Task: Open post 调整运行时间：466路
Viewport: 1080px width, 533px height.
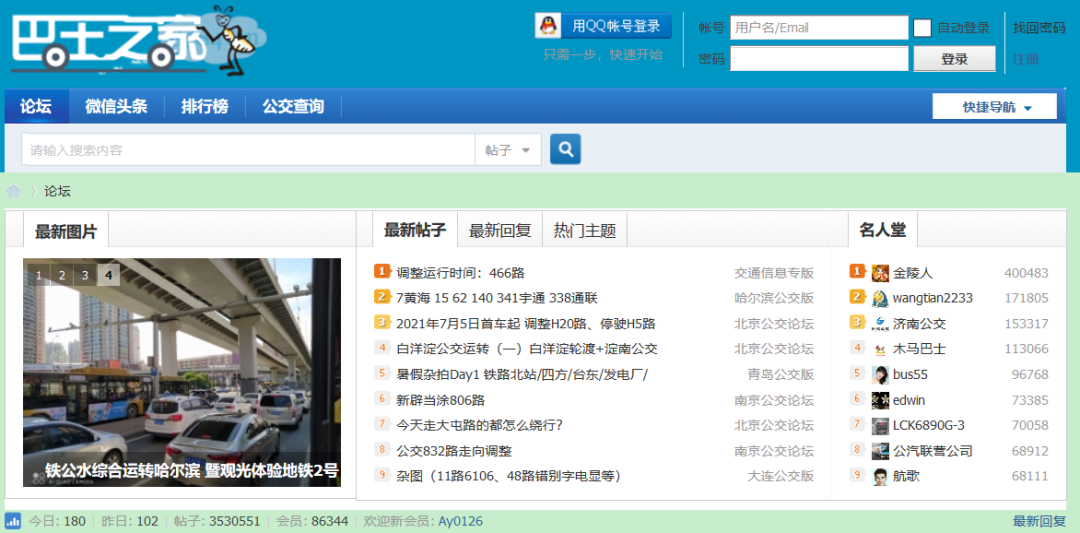Action: tap(460, 273)
